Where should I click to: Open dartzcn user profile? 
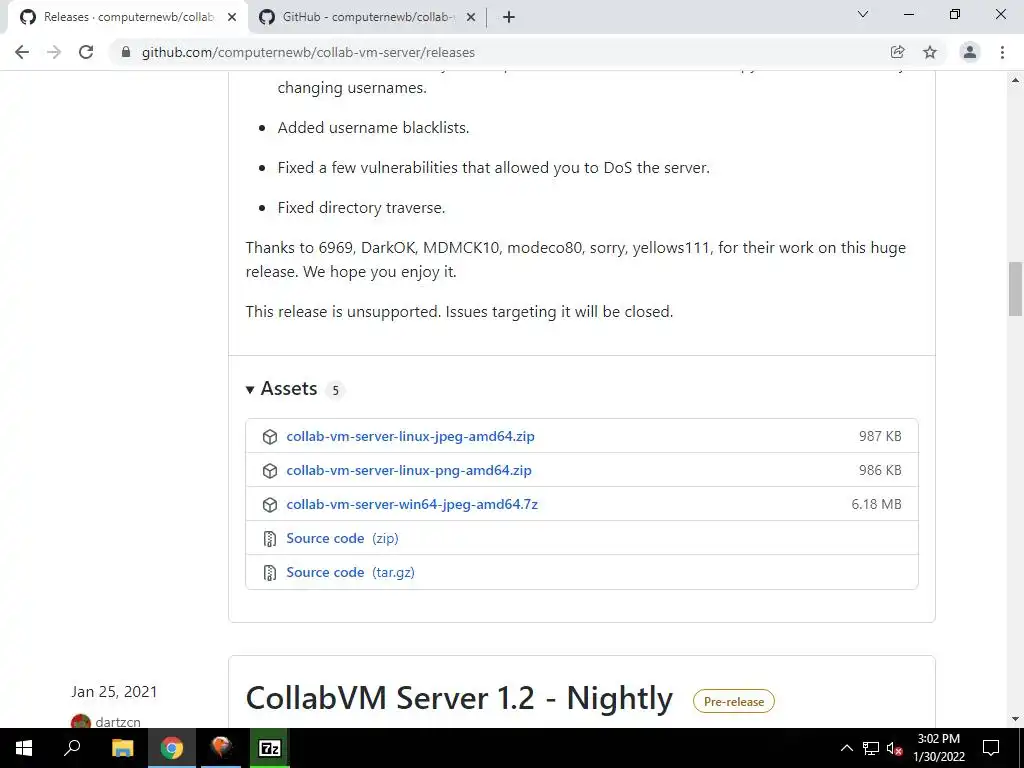[118, 722]
